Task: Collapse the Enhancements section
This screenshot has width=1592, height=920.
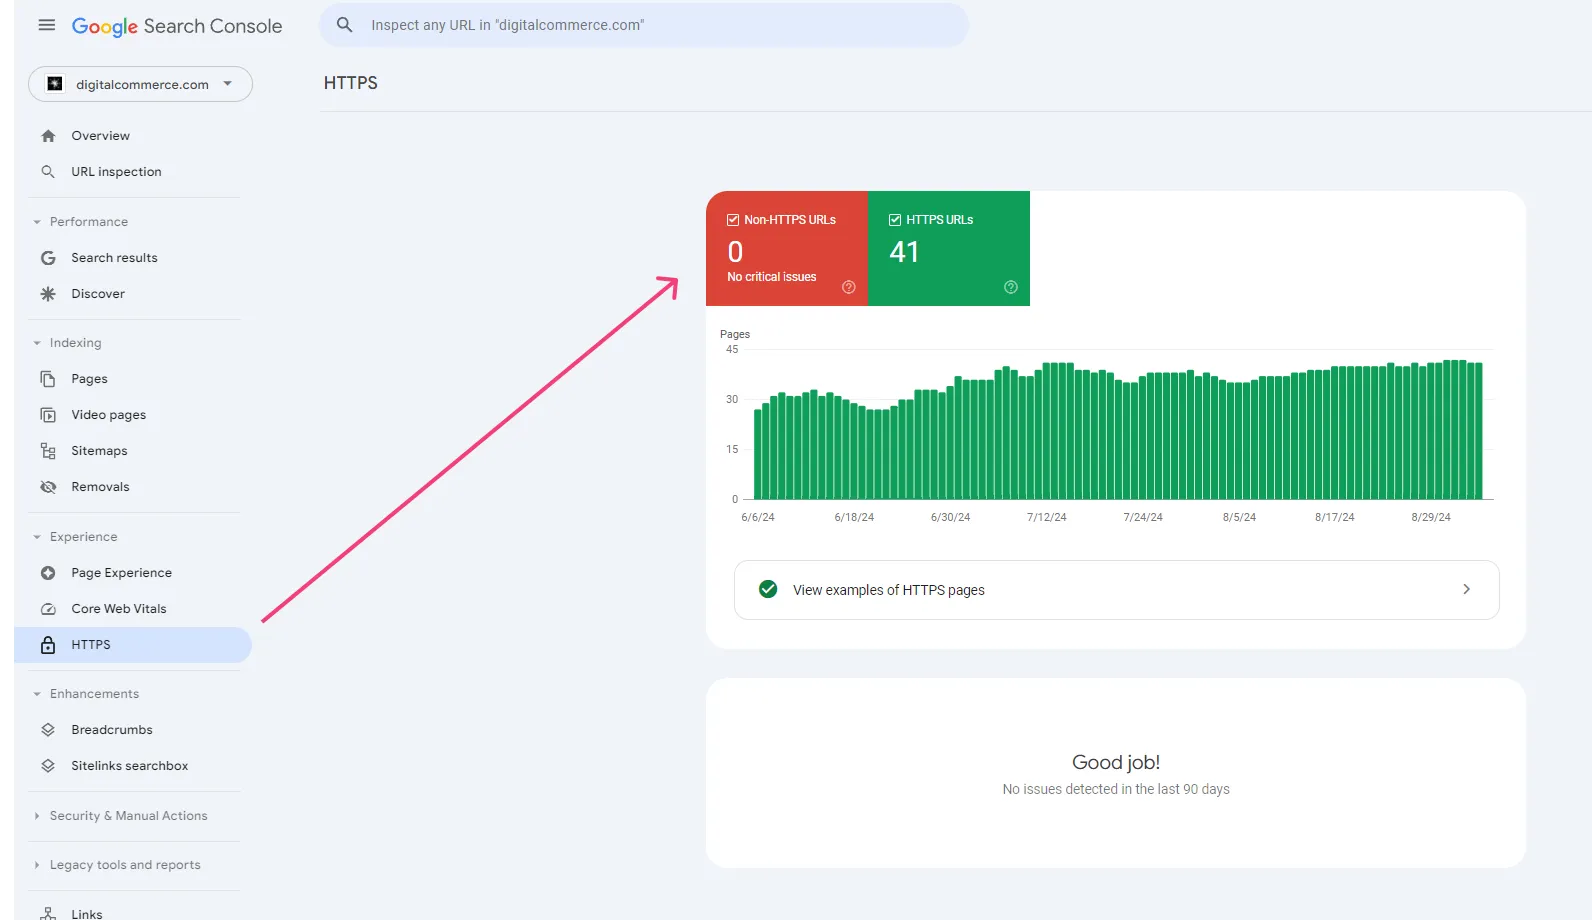Action: coord(37,694)
